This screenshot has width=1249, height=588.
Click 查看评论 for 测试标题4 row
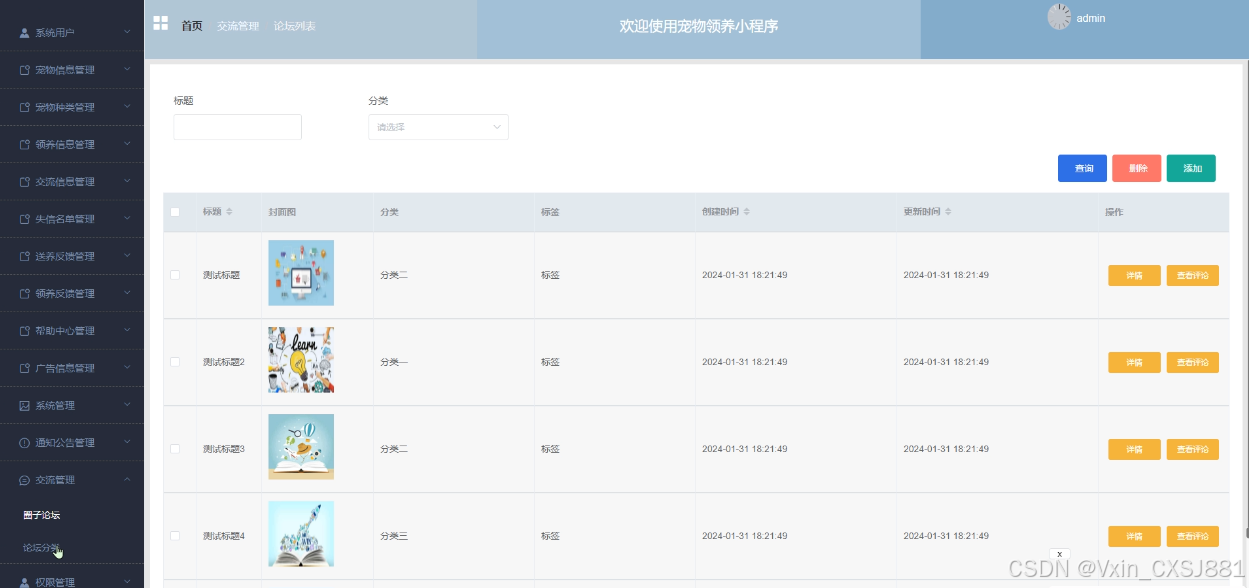click(1193, 536)
